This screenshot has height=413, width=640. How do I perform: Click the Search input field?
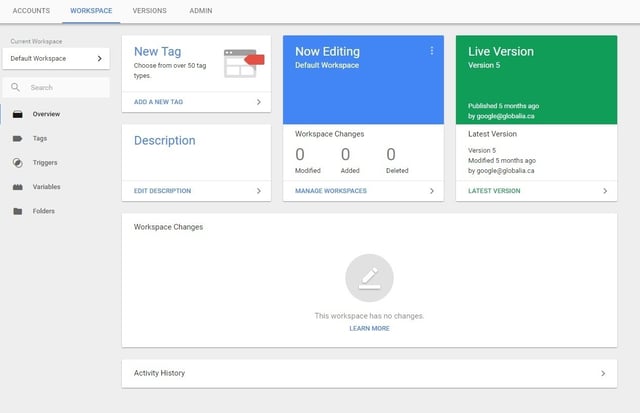tap(56, 87)
